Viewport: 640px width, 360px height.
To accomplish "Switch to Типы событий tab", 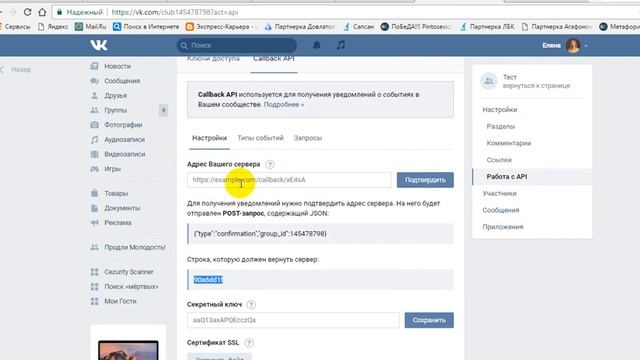I will [x=260, y=138].
